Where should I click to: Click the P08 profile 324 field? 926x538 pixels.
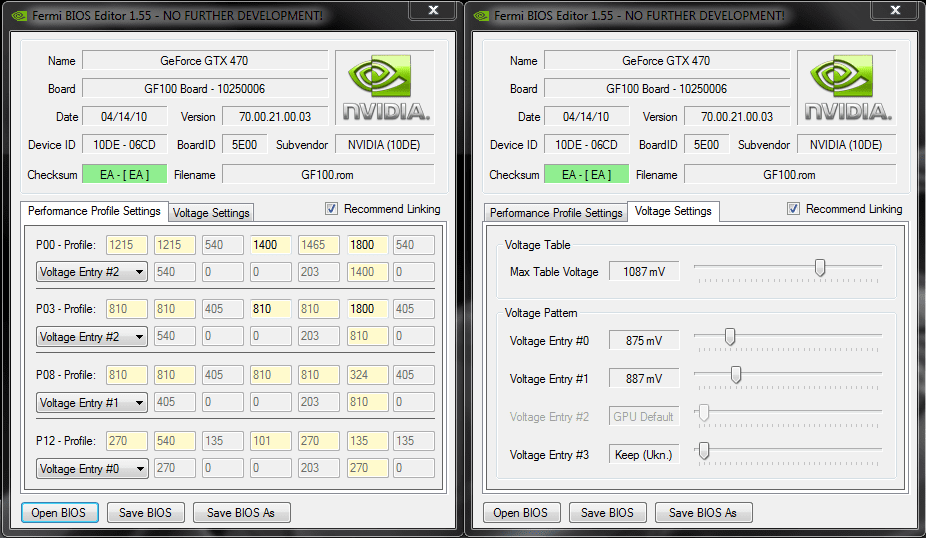click(367, 375)
